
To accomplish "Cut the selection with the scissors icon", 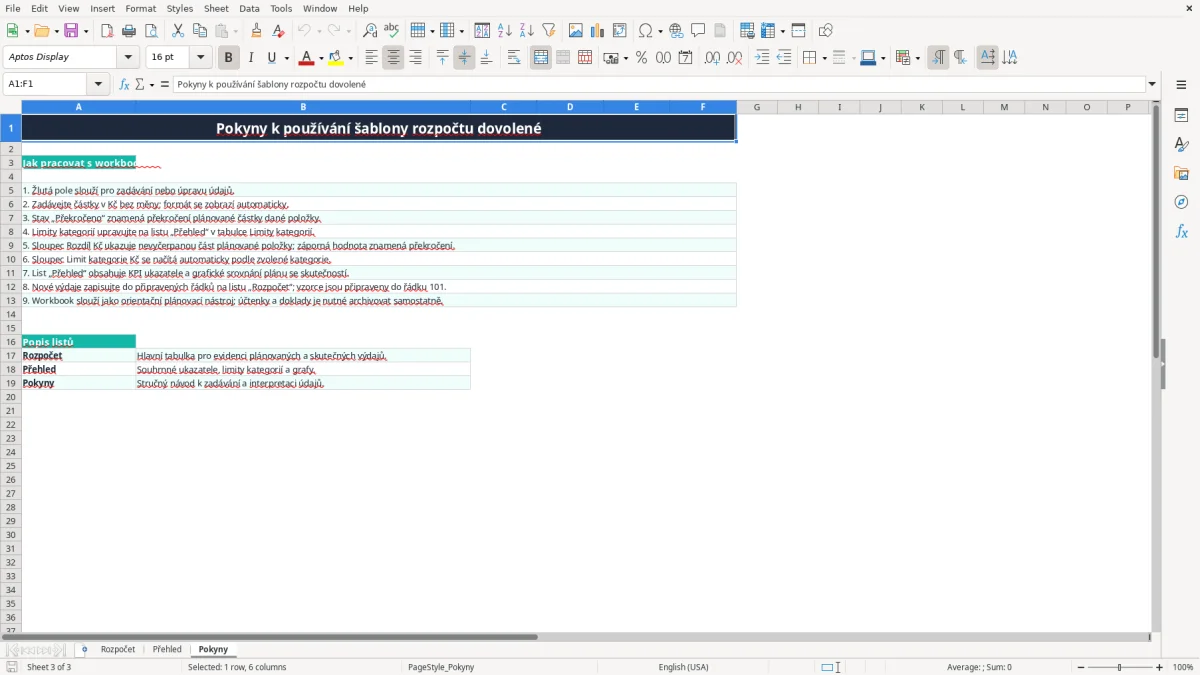I will click(178, 31).
